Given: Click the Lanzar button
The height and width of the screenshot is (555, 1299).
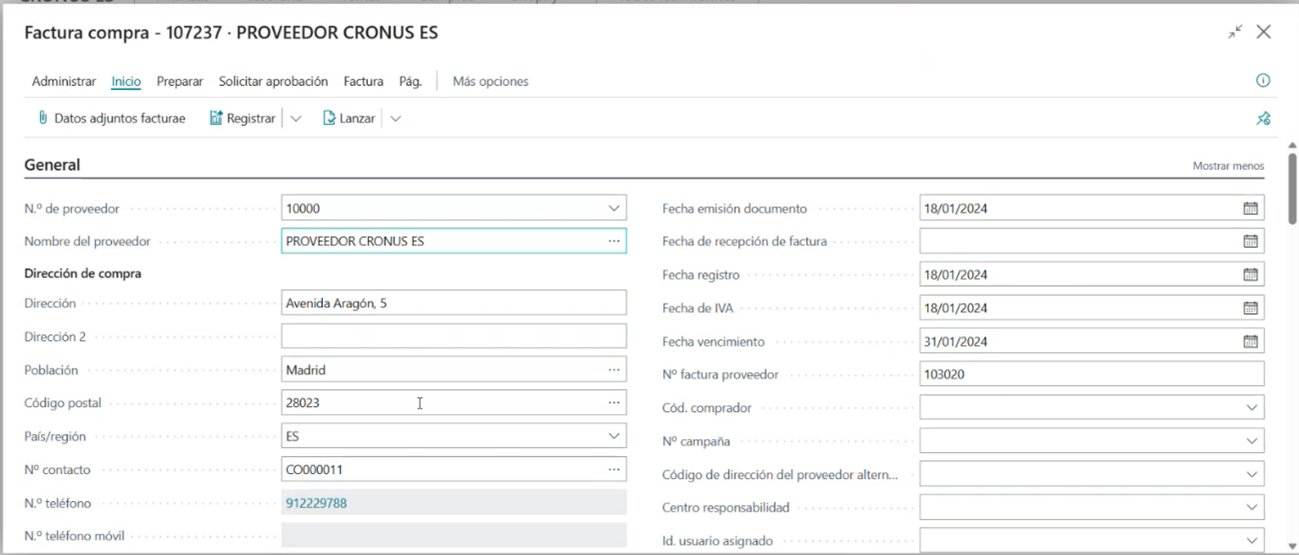Looking at the screenshot, I should point(349,118).
